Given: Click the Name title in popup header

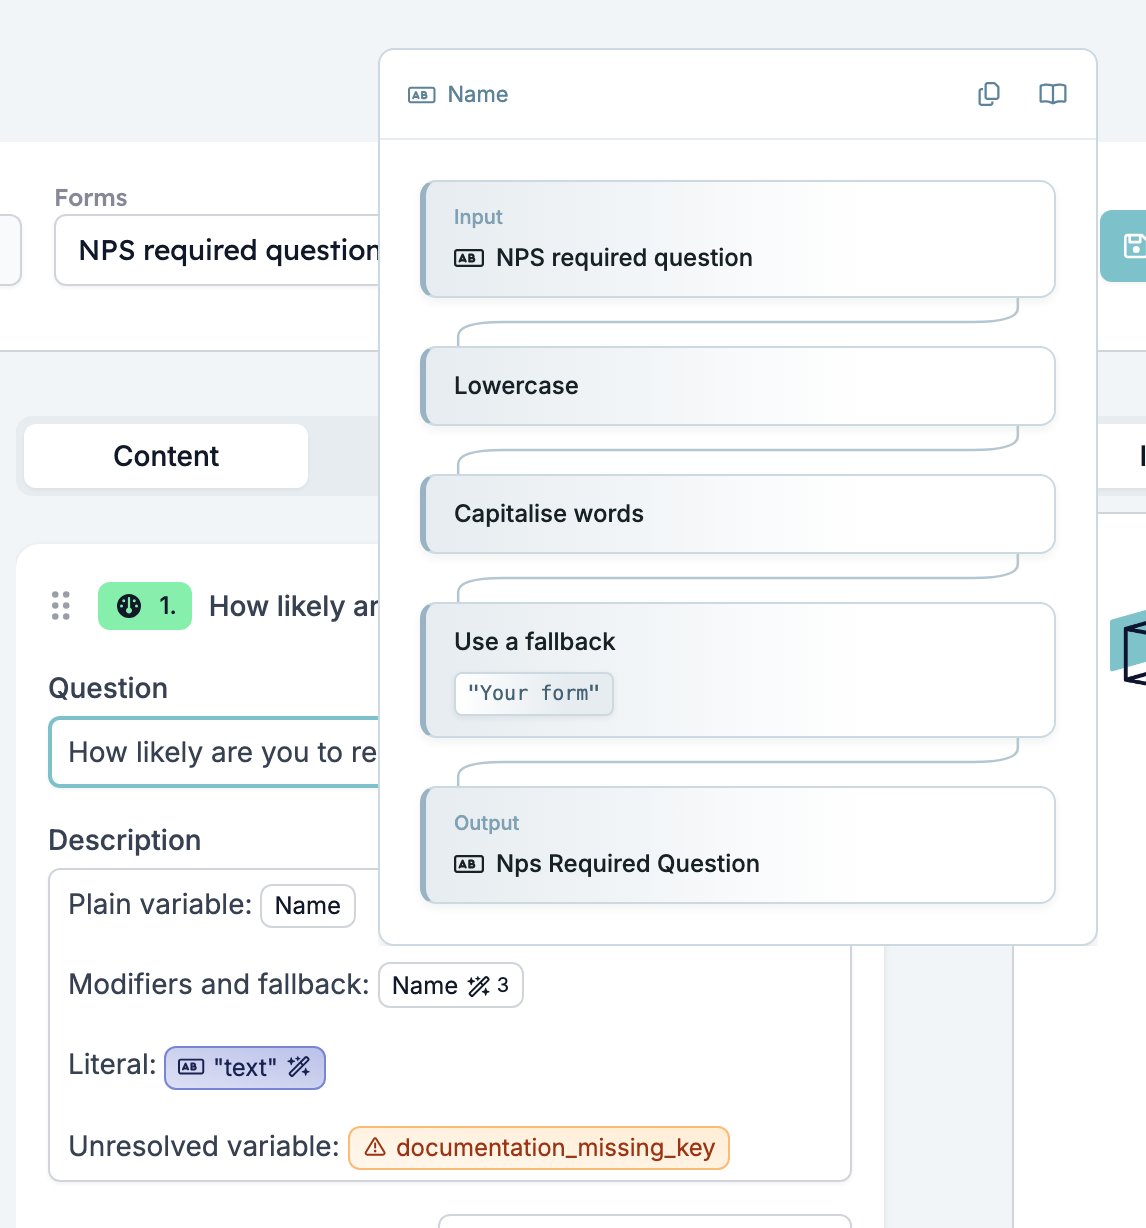Looking at the screenshot, I should (x=478, y=95).
